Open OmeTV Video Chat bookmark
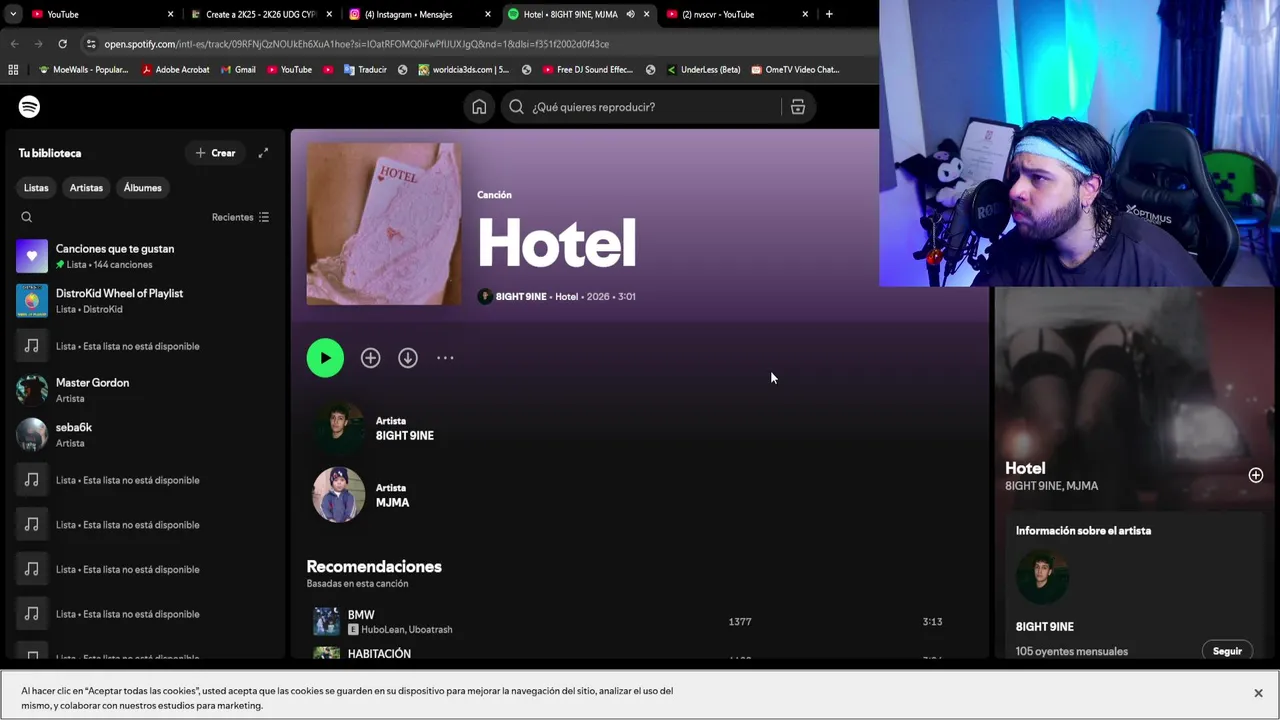Image resolution: width=1280 pixels, height=720 pixels. 795,70
